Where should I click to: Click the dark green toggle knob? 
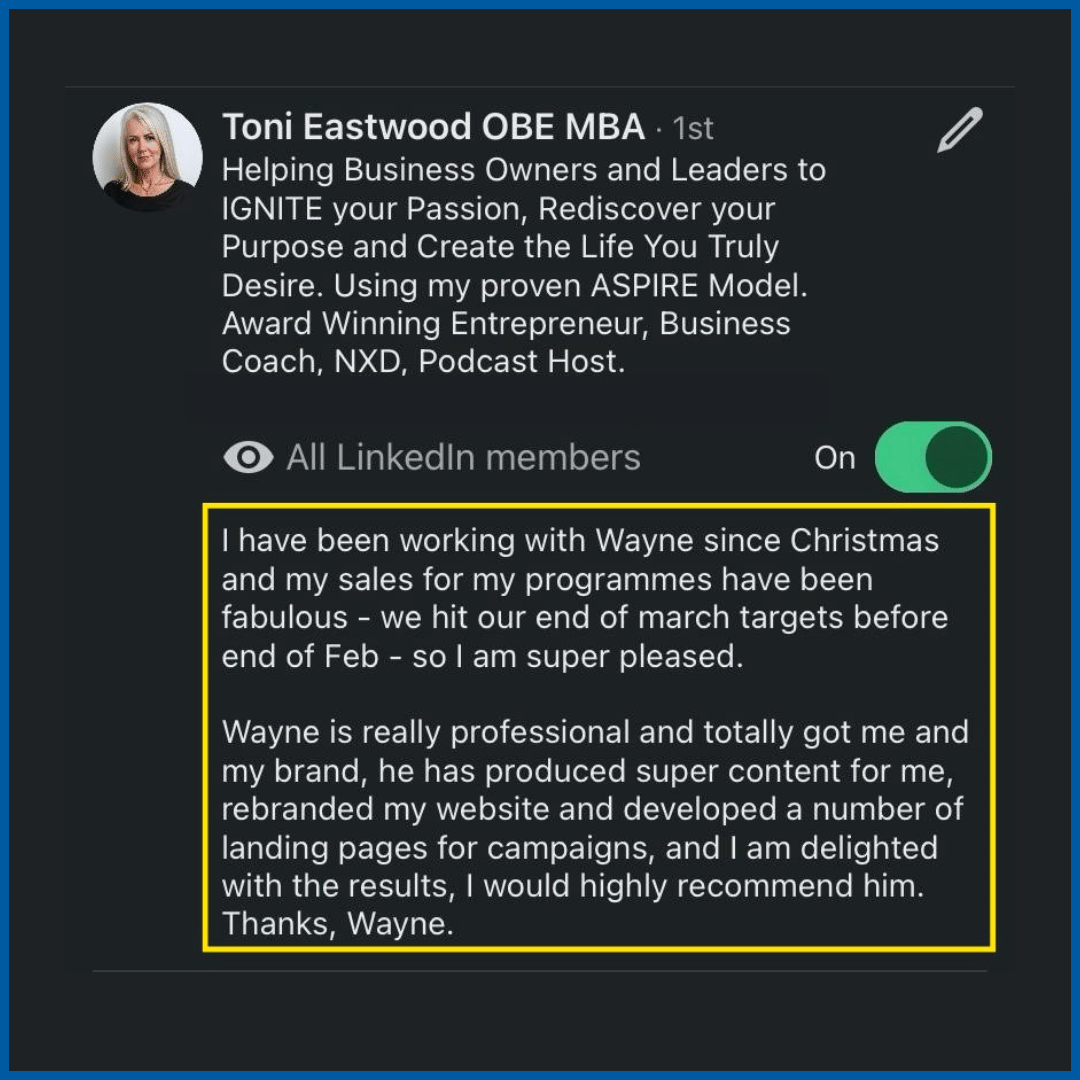957,457
